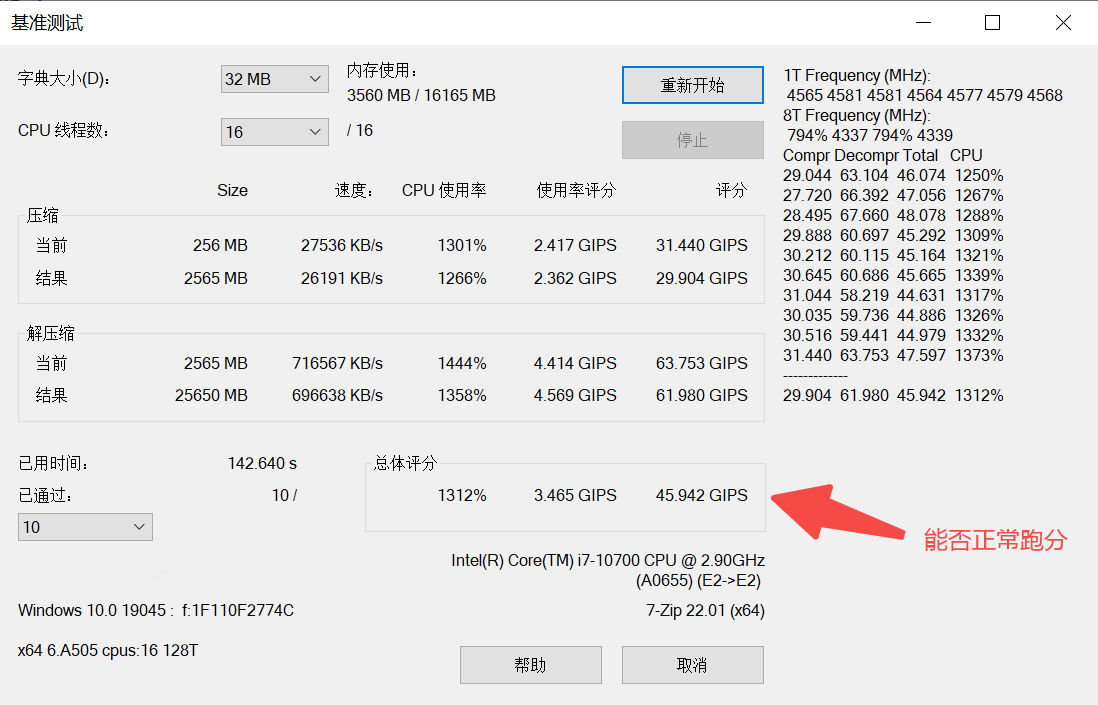The image size is (1098, 705).
Task: Click the 取消 cancel button
Action: coord(693,665)
